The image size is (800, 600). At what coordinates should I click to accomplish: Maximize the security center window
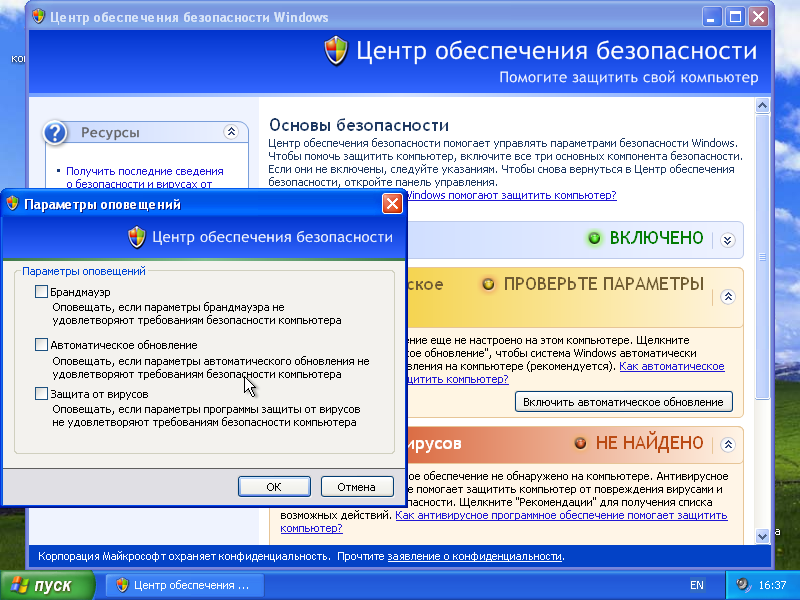pyautogui.click(x=735, y=17)
